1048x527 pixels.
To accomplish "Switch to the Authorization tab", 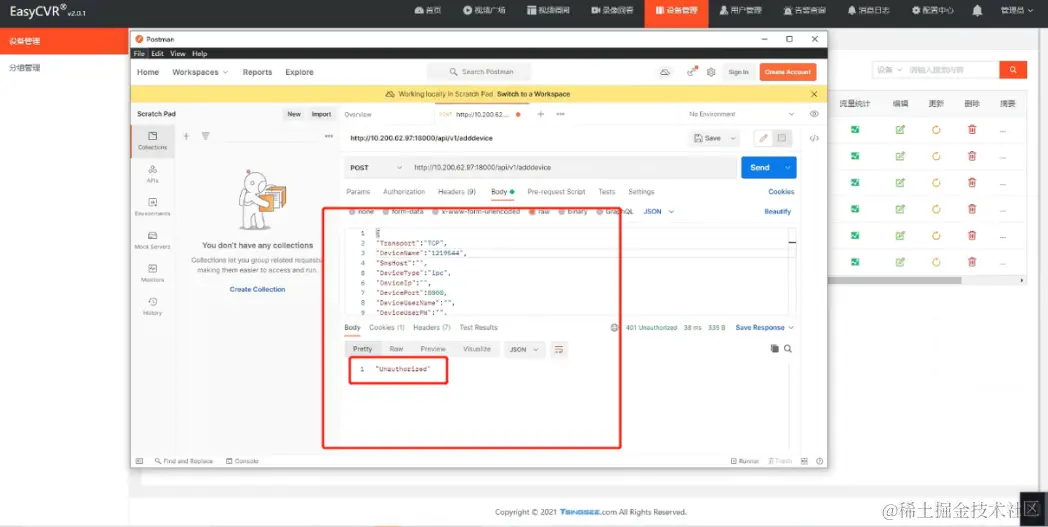I will [x=404, y=192].
